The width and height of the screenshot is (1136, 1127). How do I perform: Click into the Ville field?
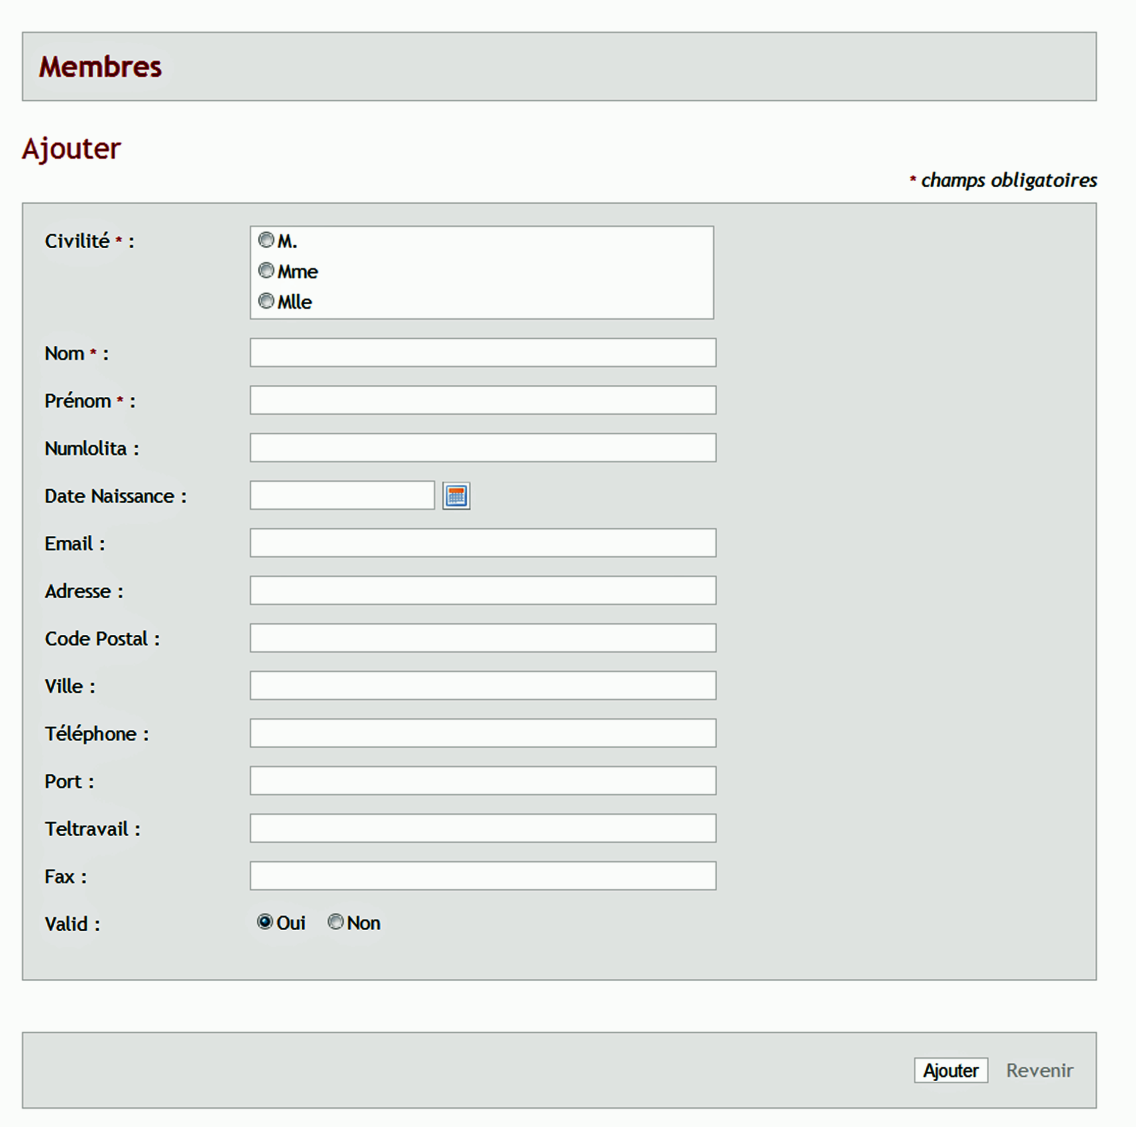click(x=483, y=686)
